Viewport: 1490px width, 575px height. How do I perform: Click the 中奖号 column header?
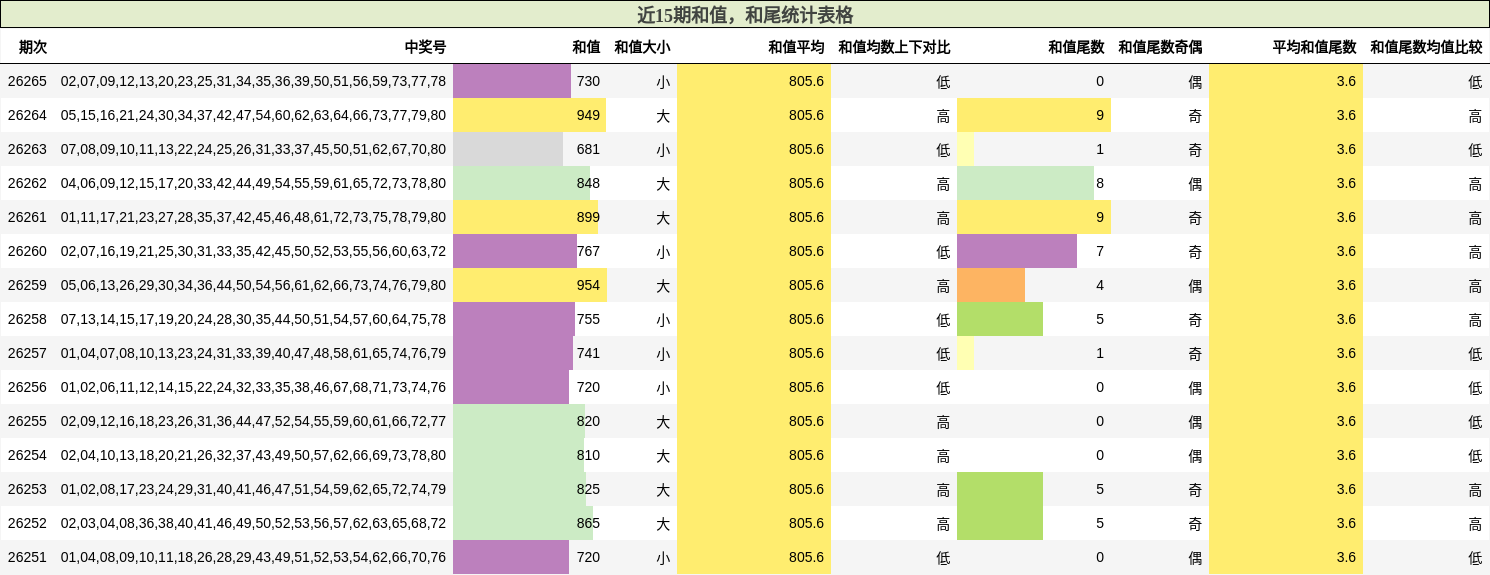(x=425, y=47)
